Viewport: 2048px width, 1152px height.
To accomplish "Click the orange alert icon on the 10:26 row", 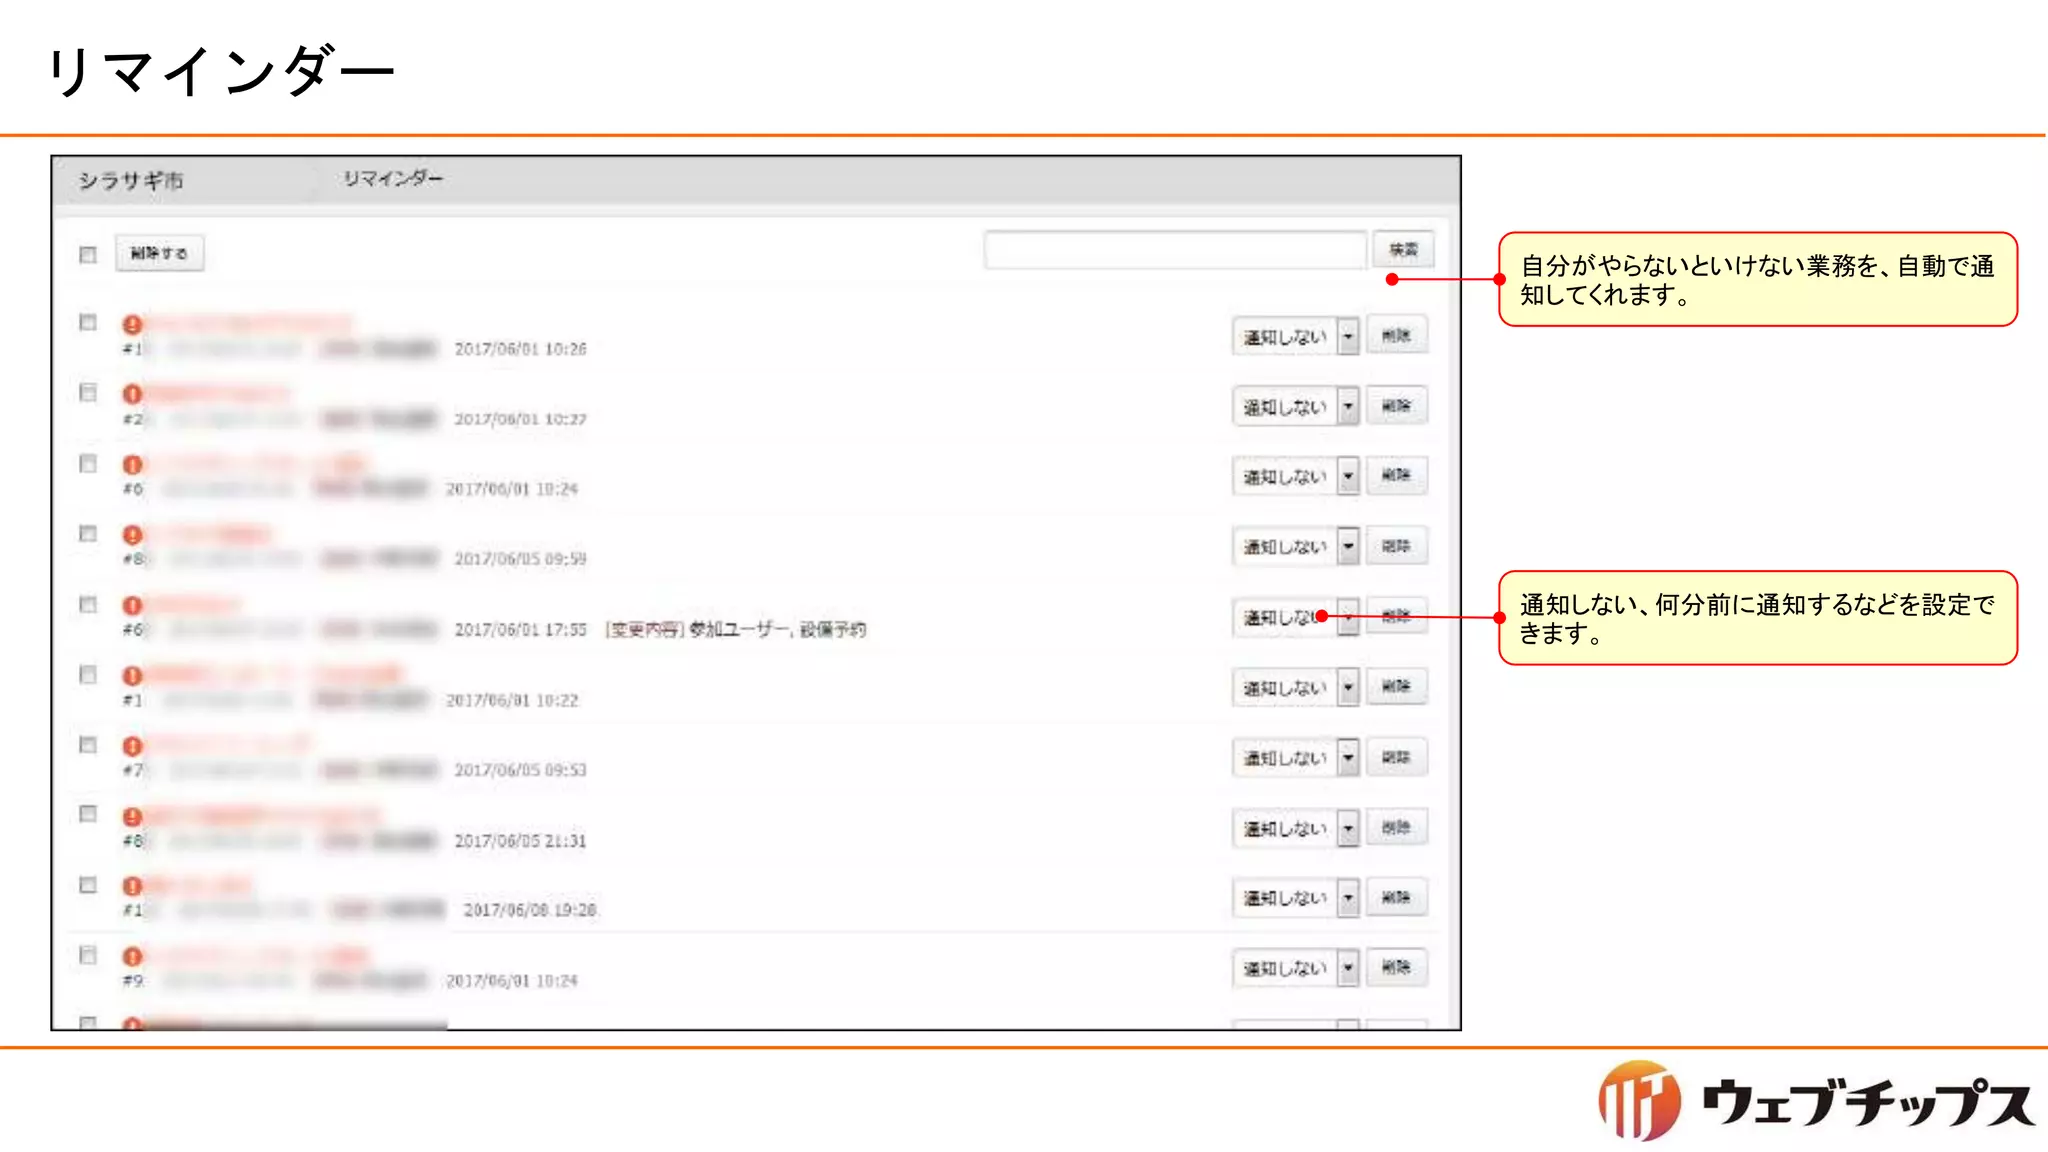I will (132, 324).
